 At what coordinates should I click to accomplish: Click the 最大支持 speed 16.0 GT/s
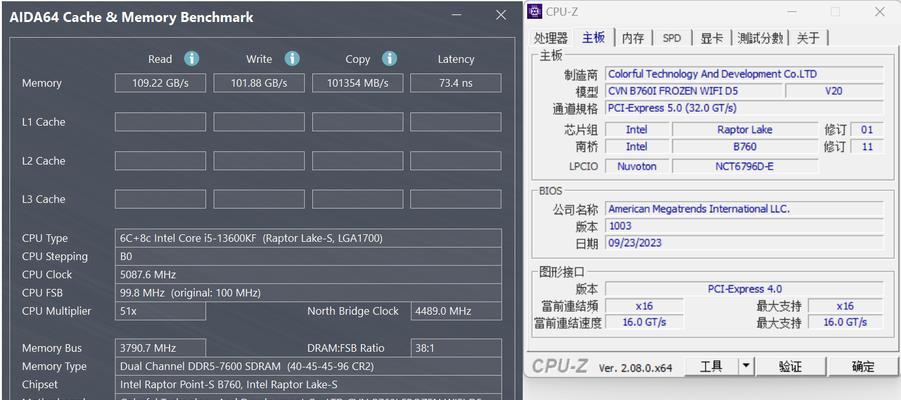point(845,322)
